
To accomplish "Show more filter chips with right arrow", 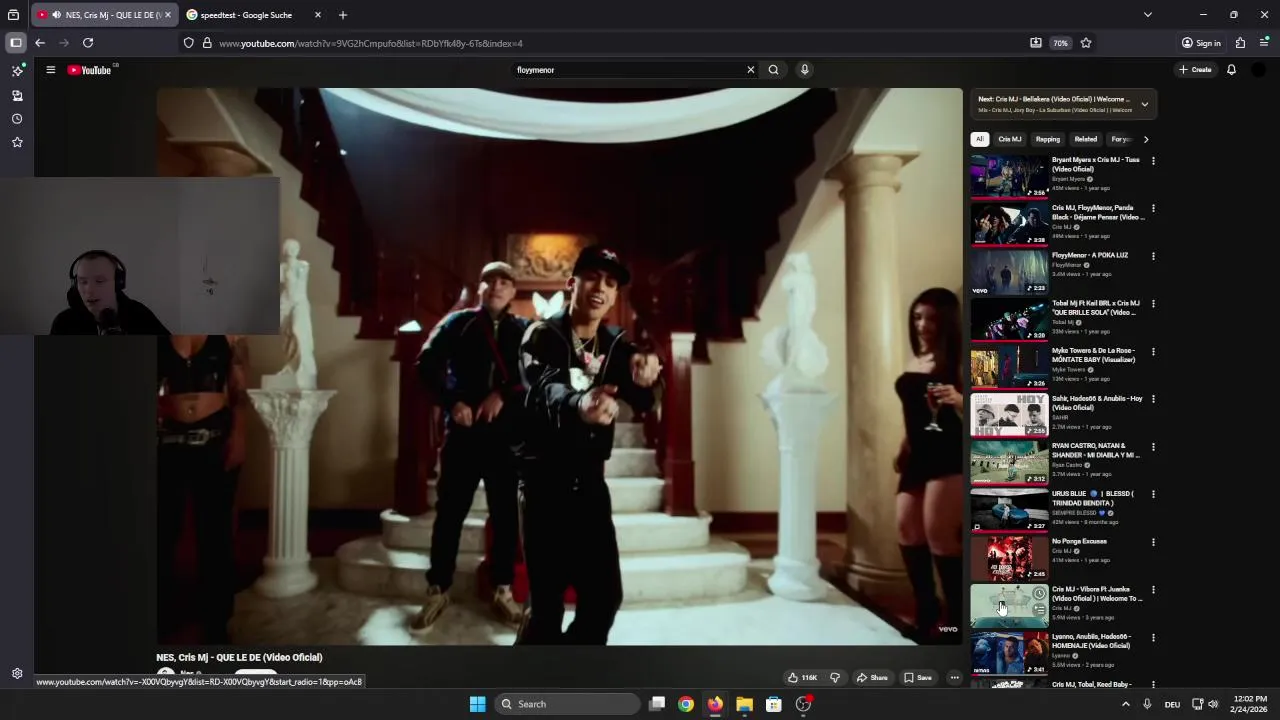I will (1146, 139).
